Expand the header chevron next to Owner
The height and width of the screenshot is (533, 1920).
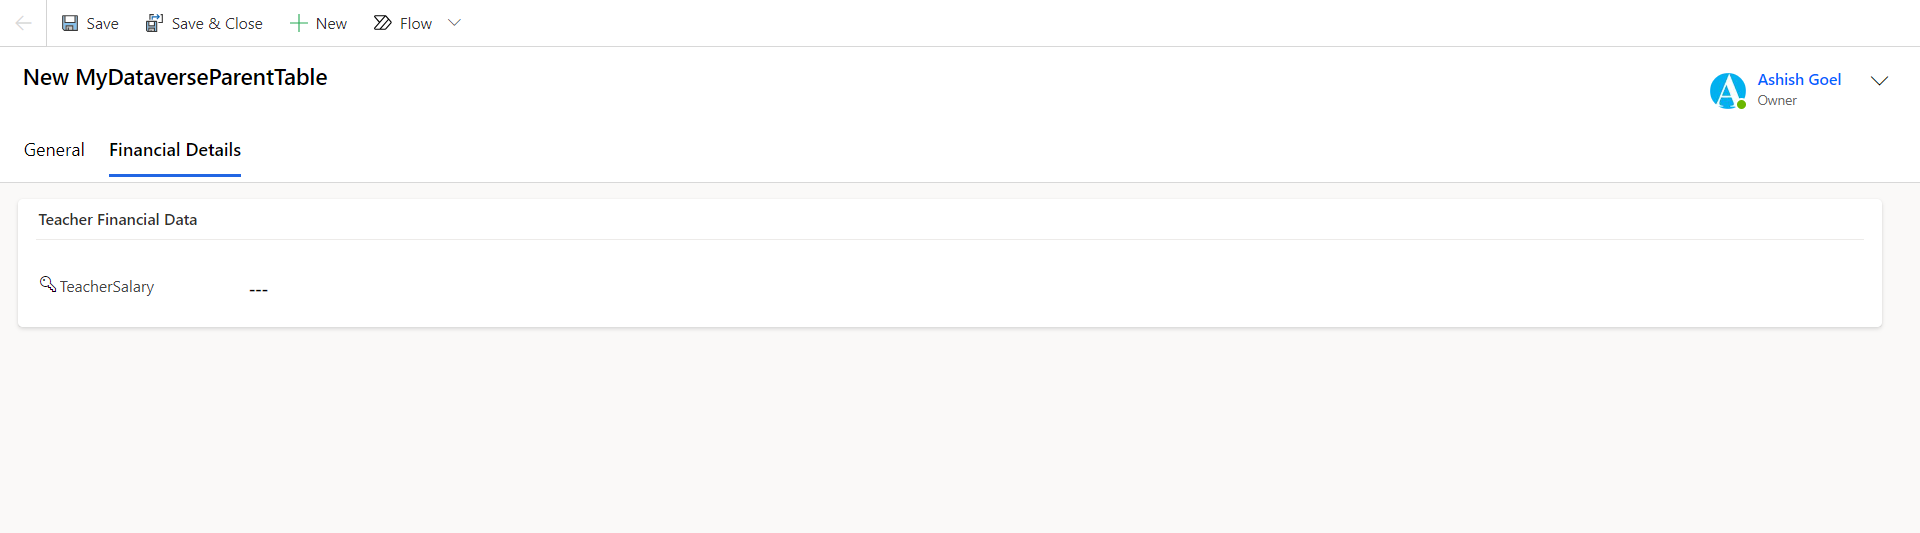click(1879, 81)
